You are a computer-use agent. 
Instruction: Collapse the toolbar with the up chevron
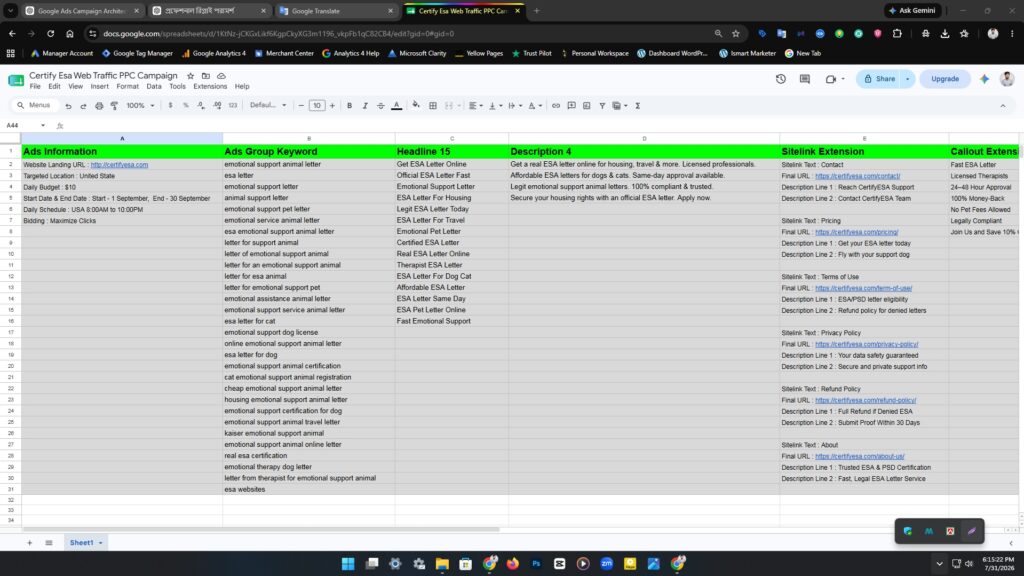(1002, 106)
